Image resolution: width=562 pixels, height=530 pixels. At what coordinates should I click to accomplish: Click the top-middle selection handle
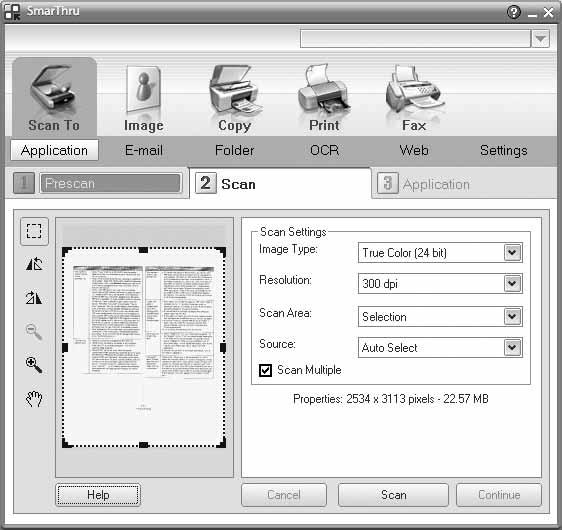click(x=143, y=250)
